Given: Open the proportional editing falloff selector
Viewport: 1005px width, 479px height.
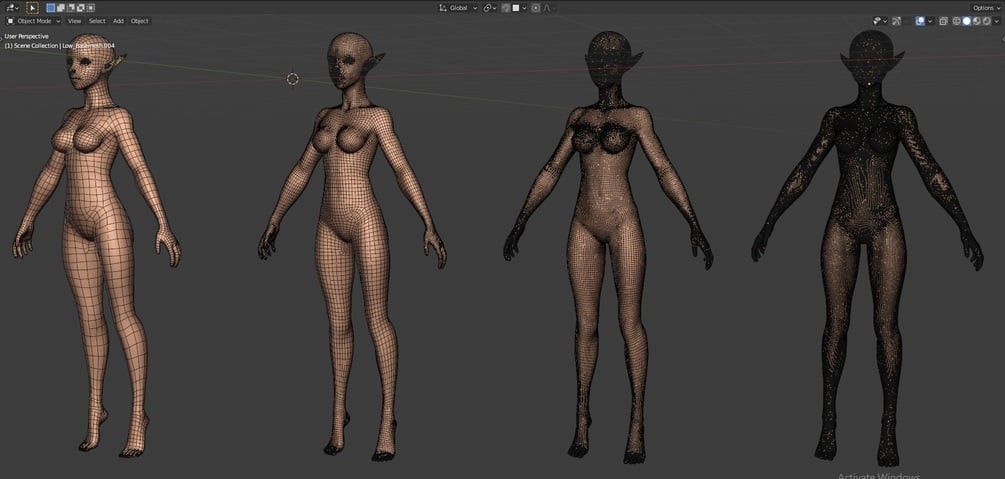Looking at the screenshot, I should coord(548,8).
